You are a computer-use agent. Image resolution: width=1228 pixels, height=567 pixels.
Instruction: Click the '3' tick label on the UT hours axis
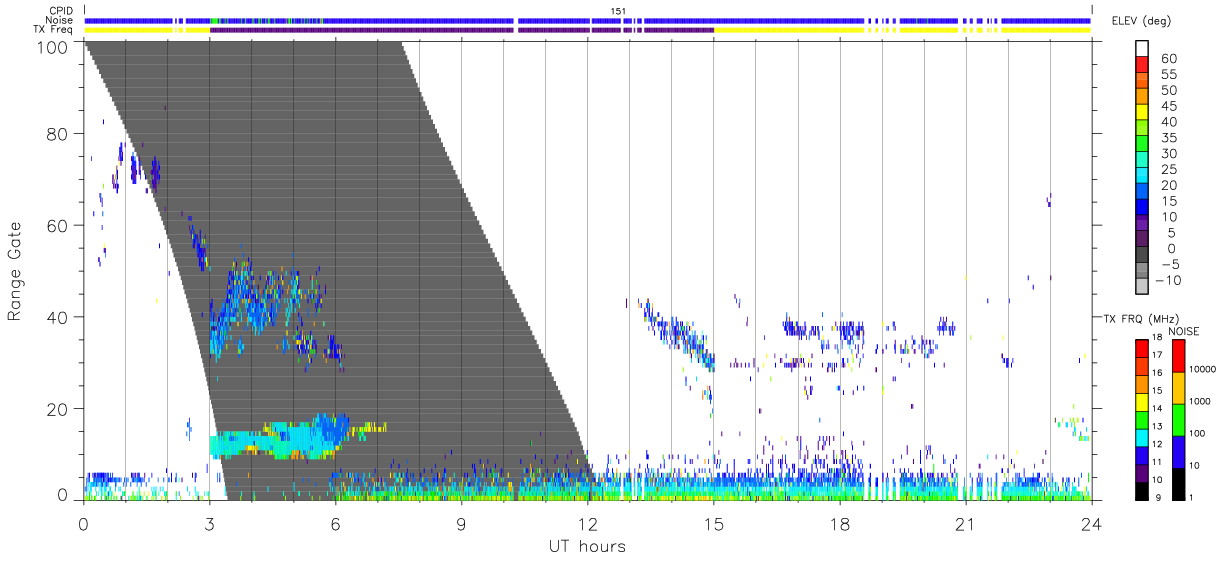(210, 522)
